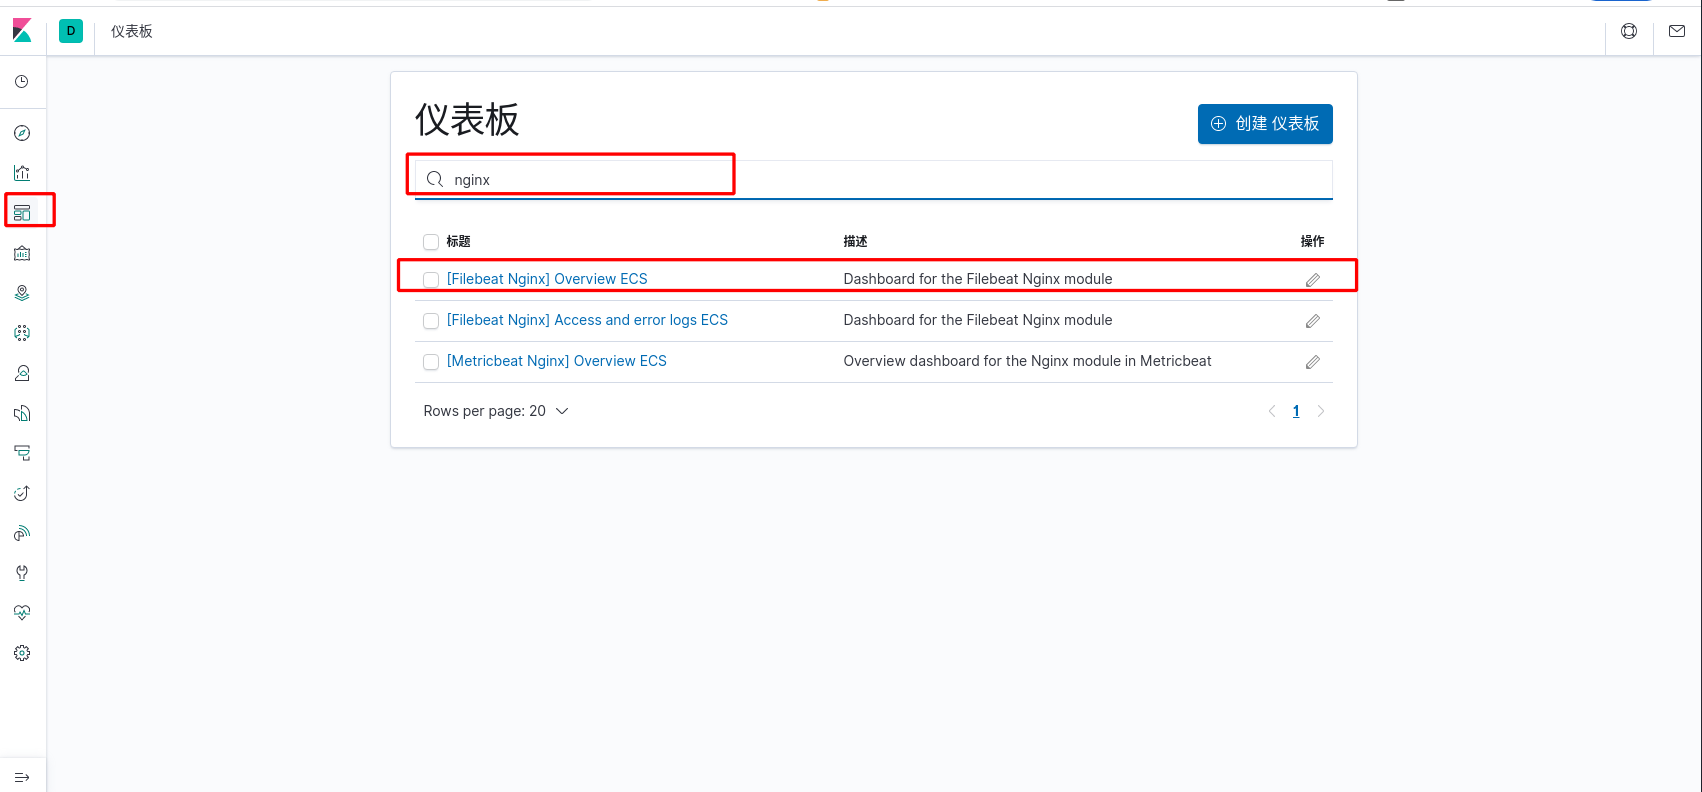Check the Access and error logs row

click(x=431, y=321)
